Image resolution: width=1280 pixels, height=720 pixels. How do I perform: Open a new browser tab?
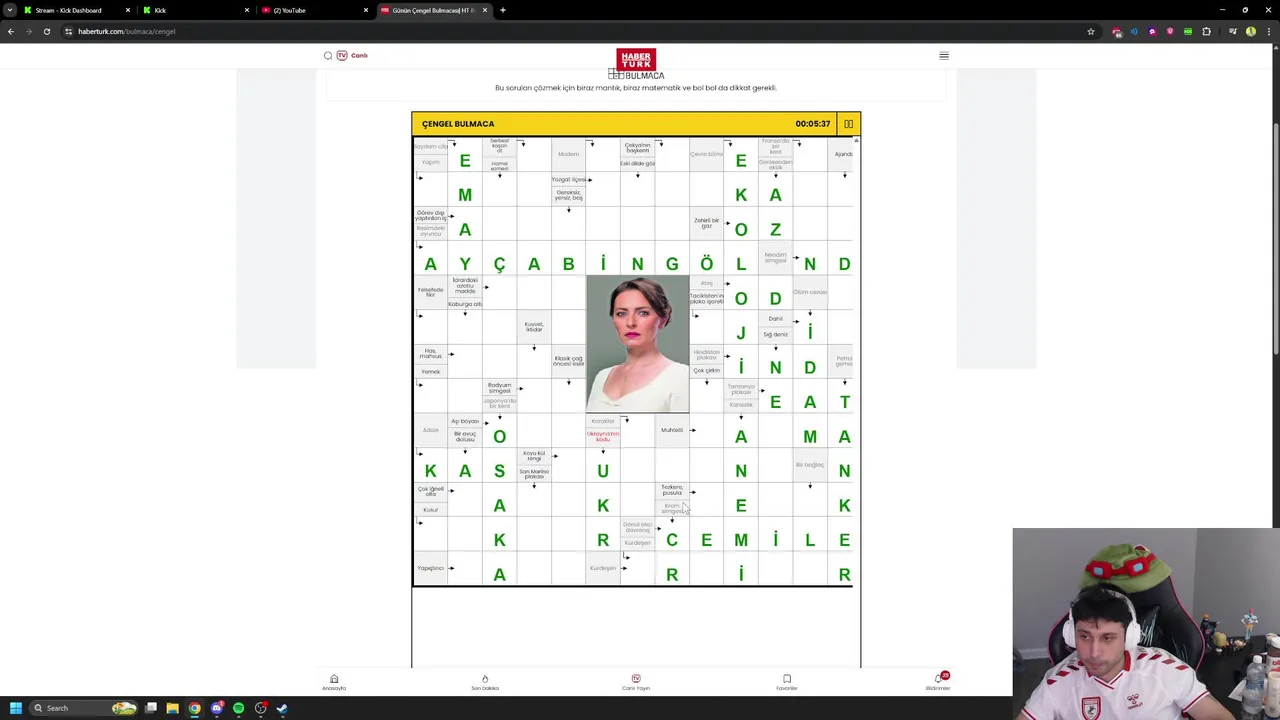[503, 10]
